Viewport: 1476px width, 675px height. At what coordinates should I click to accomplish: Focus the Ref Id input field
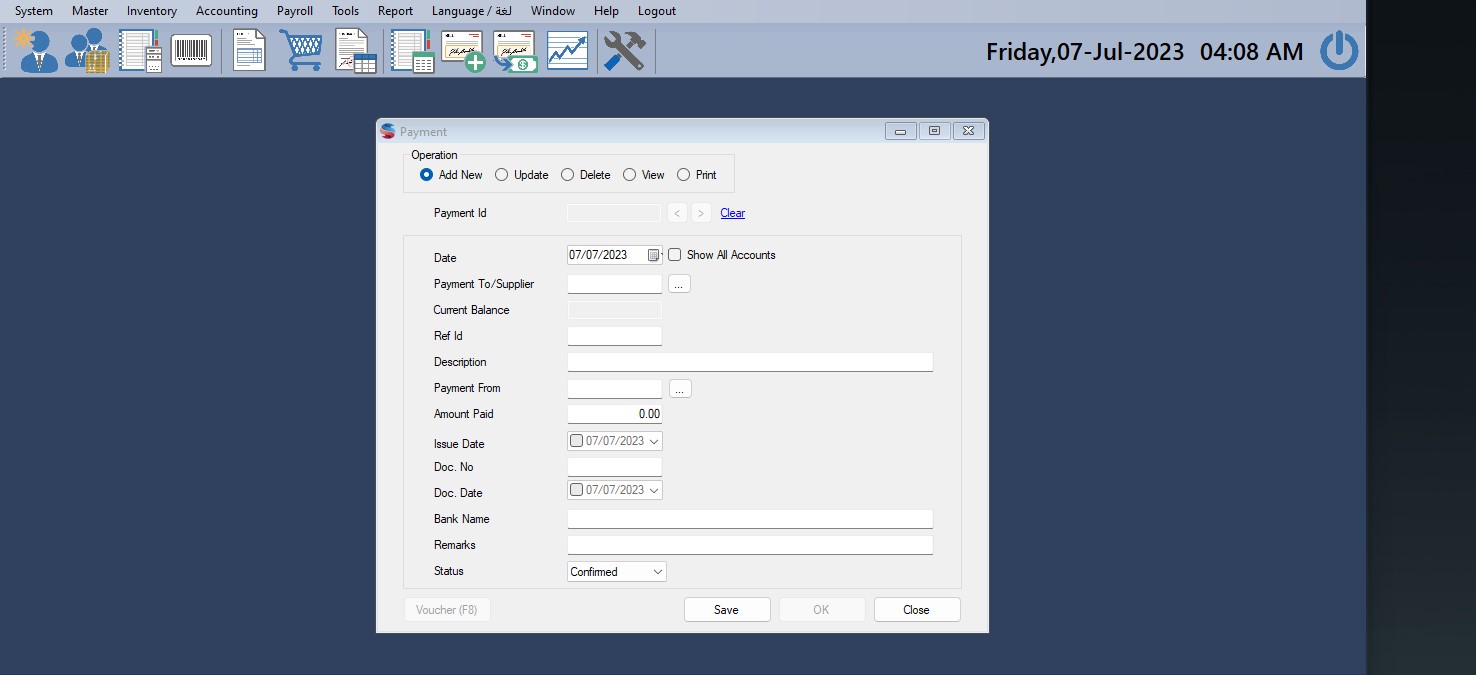click(x=615, y=336)
